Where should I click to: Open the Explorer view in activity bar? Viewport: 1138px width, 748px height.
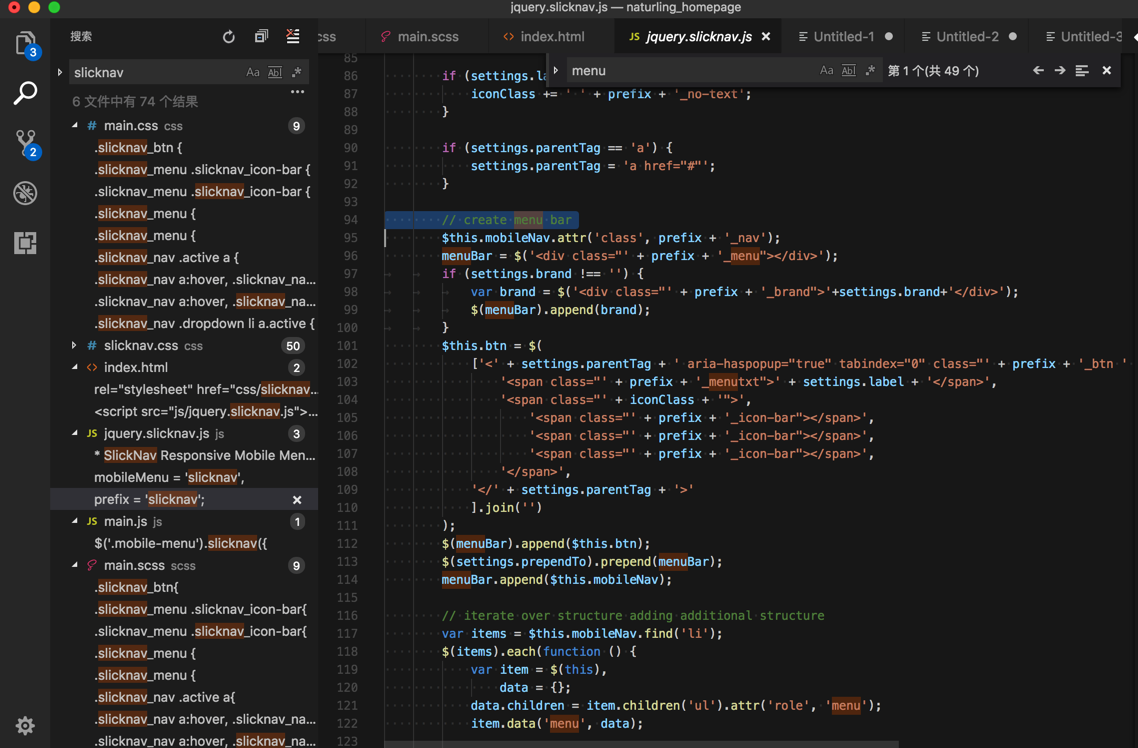25,44
